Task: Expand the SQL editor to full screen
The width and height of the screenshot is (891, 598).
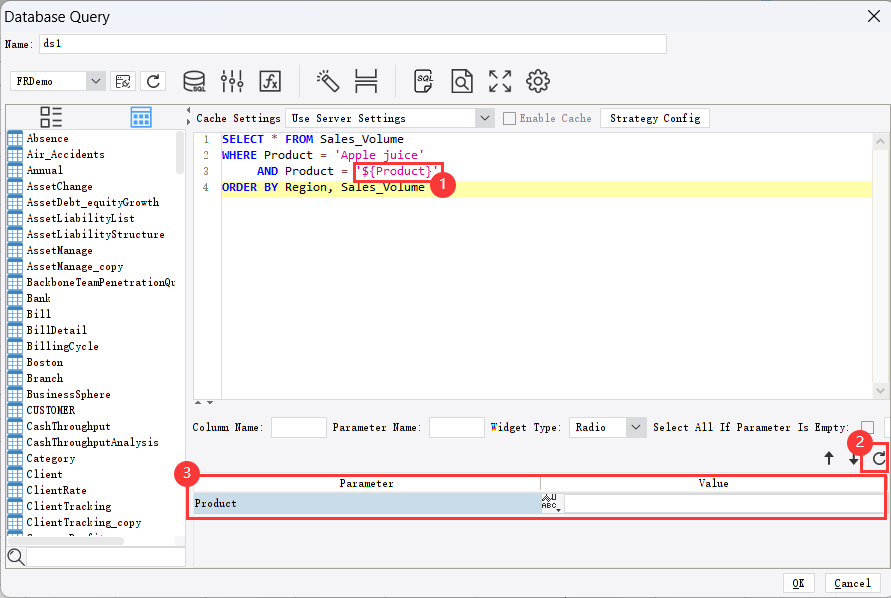Action: pyautogui.click(x=500, y=81)
